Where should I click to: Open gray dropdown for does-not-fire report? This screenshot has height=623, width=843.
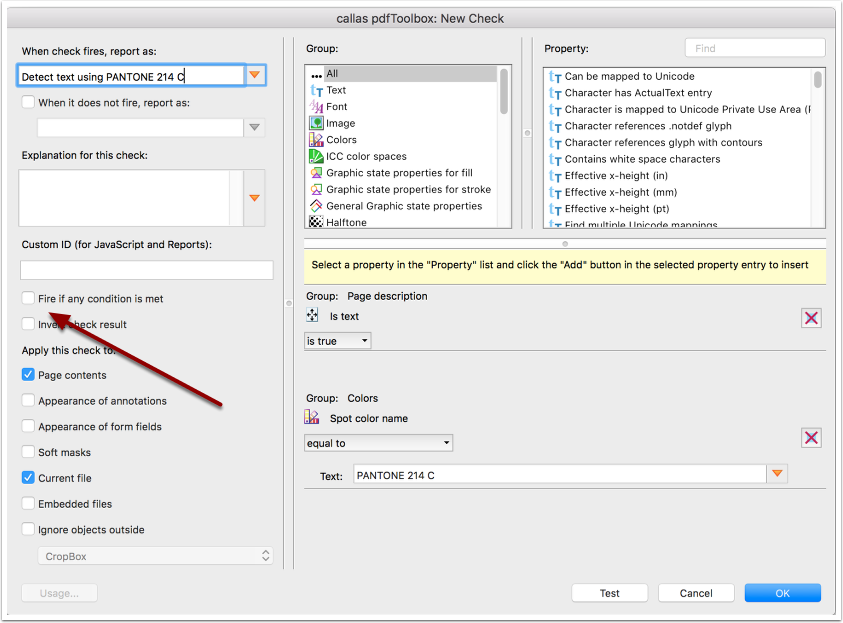pos(254,127)
